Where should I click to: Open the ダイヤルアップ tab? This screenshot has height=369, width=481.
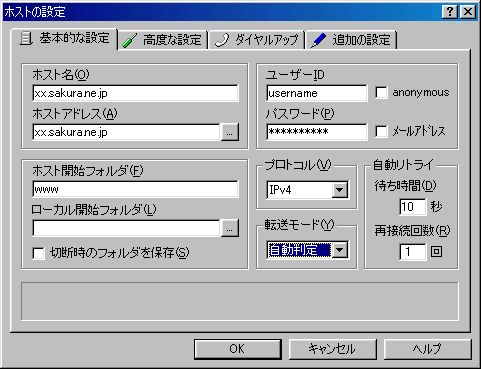(x=256, y=40)
